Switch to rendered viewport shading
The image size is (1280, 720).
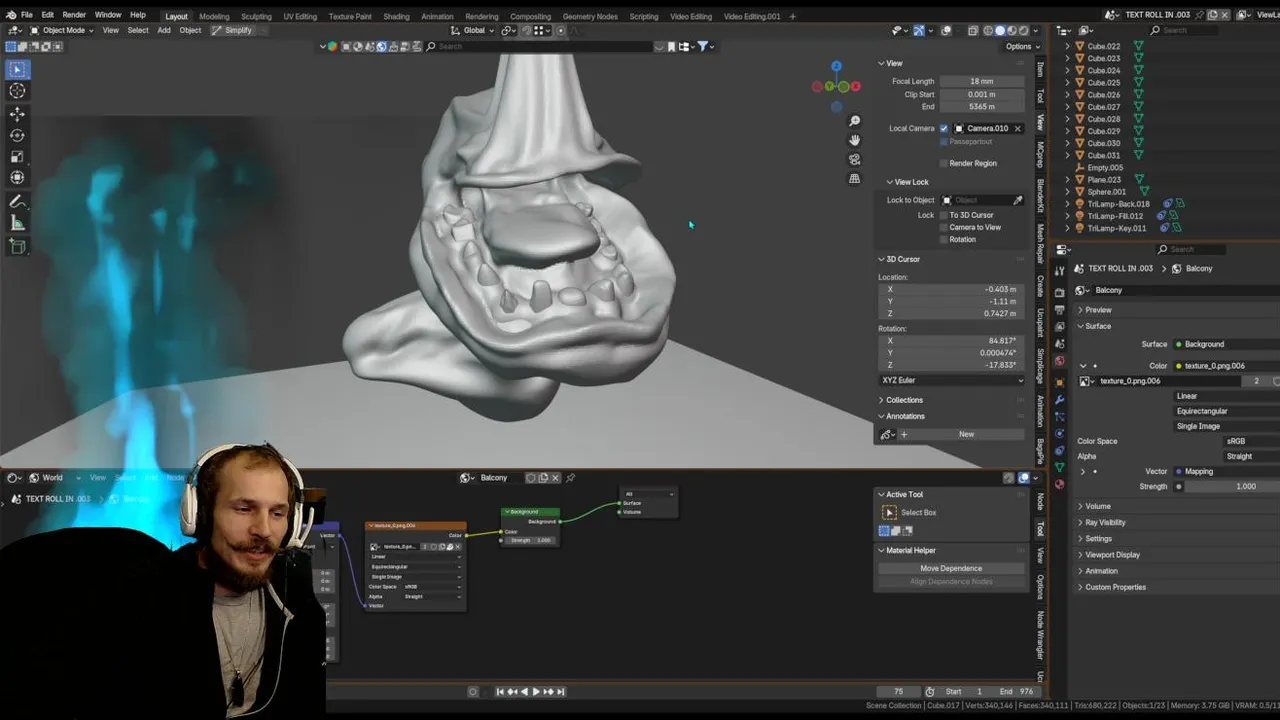tap(1026, 30)
